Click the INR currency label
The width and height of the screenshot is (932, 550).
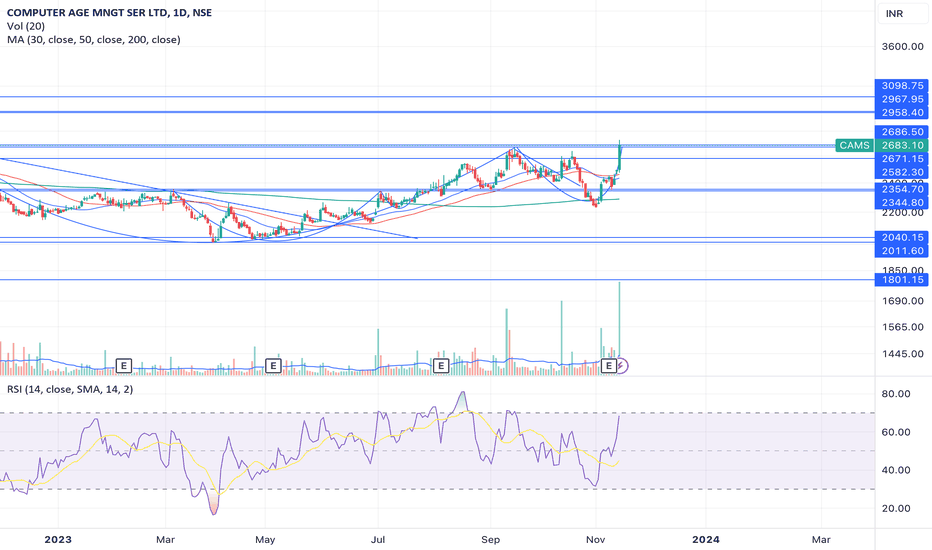click(x=894, y=14)
